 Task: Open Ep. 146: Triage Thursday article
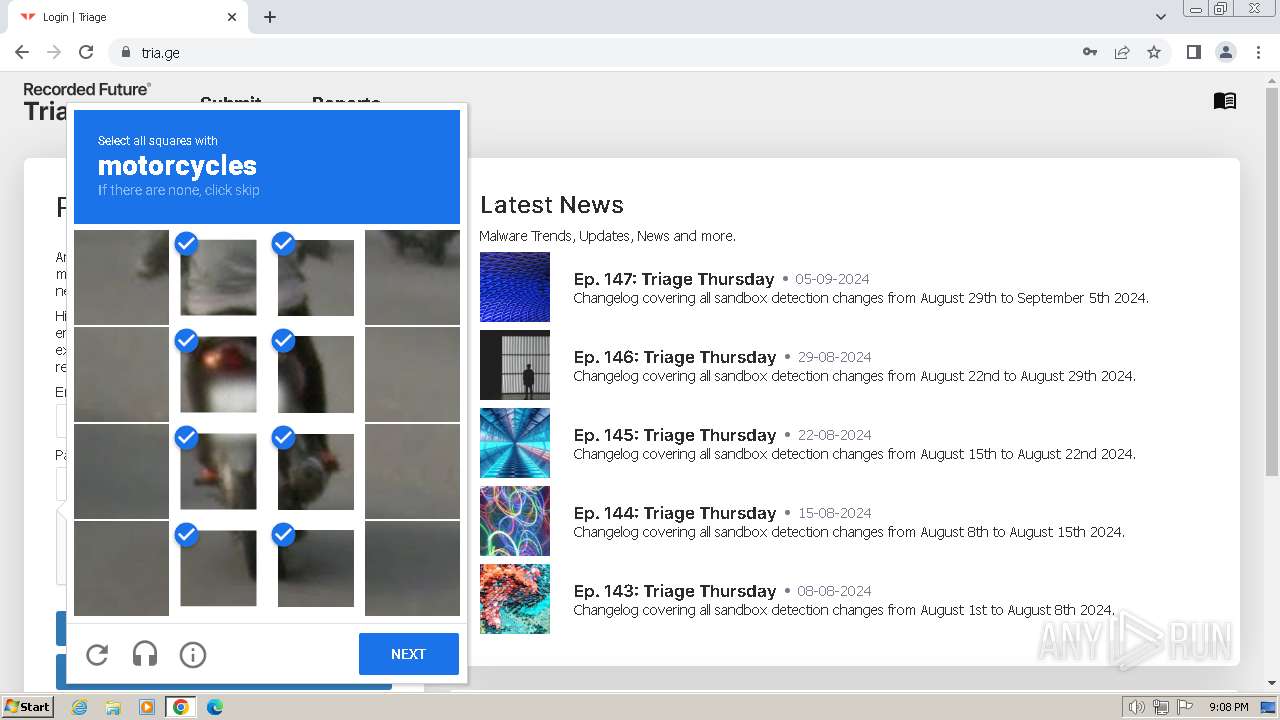pos(675,357)
